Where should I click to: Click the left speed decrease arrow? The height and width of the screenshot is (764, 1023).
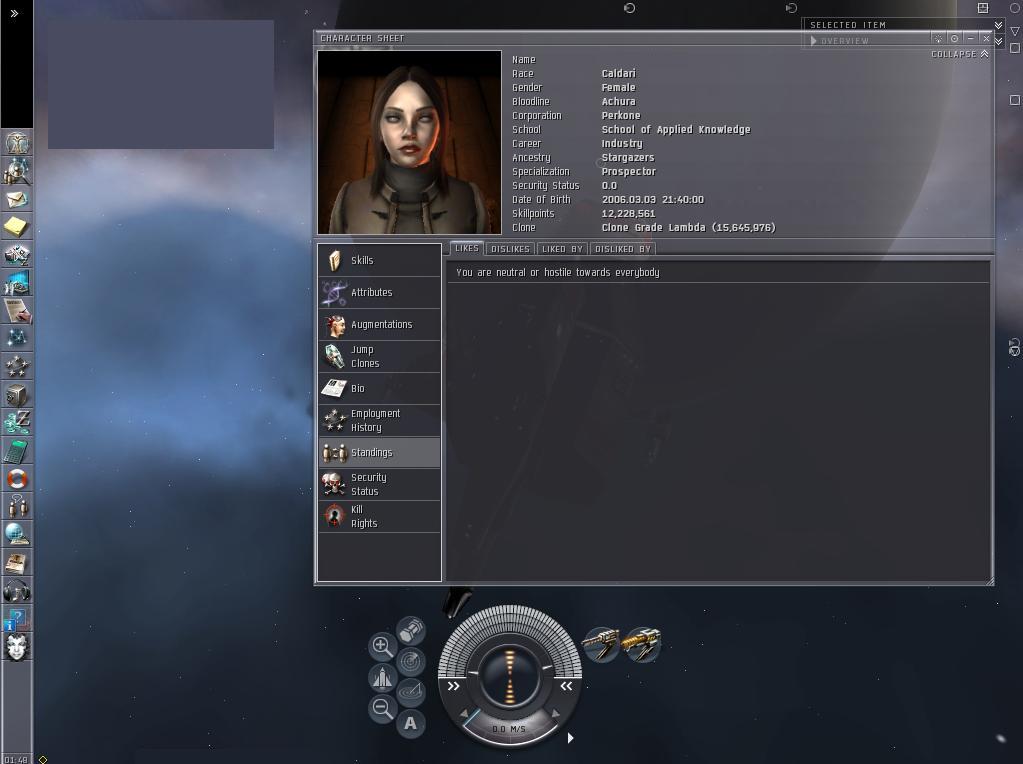coord(463,714)
